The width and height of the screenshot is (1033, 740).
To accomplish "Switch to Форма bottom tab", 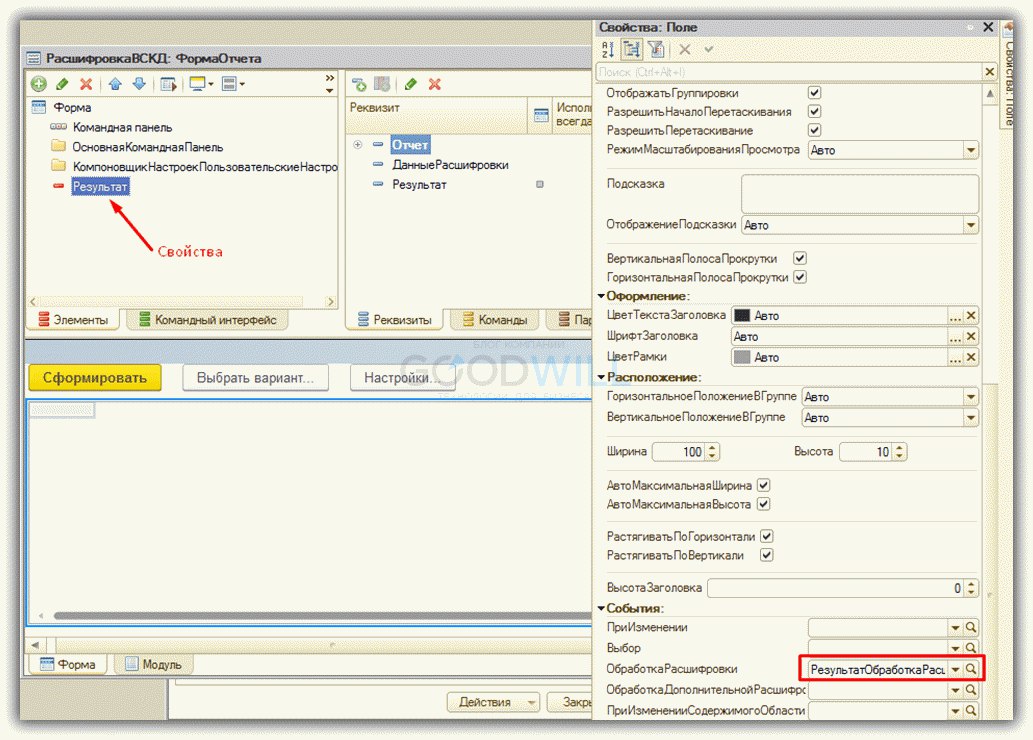I will (68, 664).
